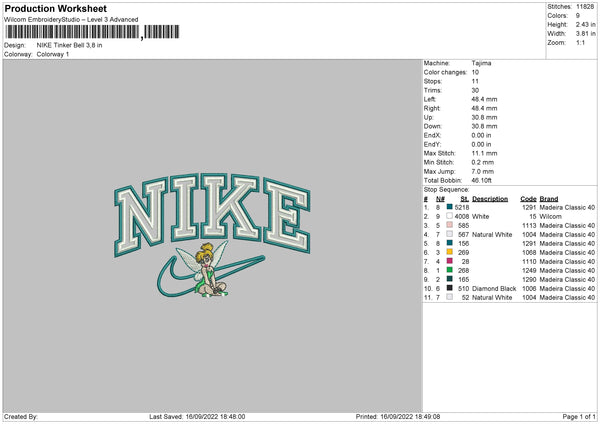The width and height of the screenshot is (600, 424).
Task: Click code 1113 in the stop sequence
Action: [529, 225]
